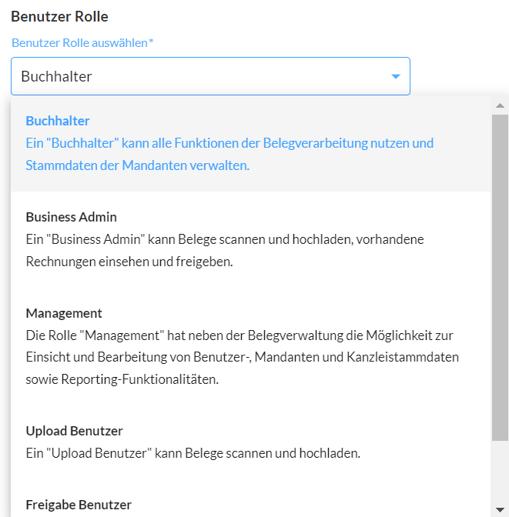Viewport: 509px width, 517px height.
Task: Choose the Business Admin role
Action: click(x=71, y=217)
